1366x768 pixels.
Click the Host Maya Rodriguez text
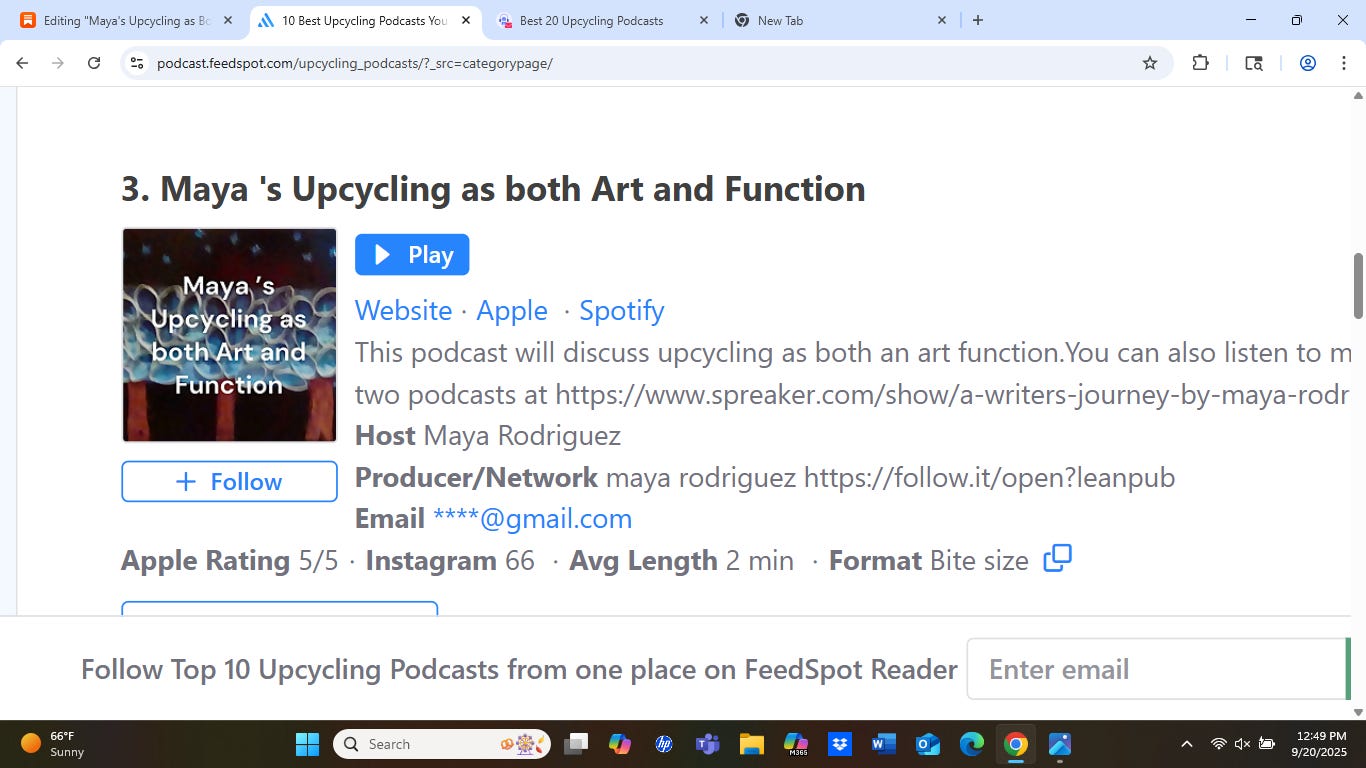coord(488,436)
